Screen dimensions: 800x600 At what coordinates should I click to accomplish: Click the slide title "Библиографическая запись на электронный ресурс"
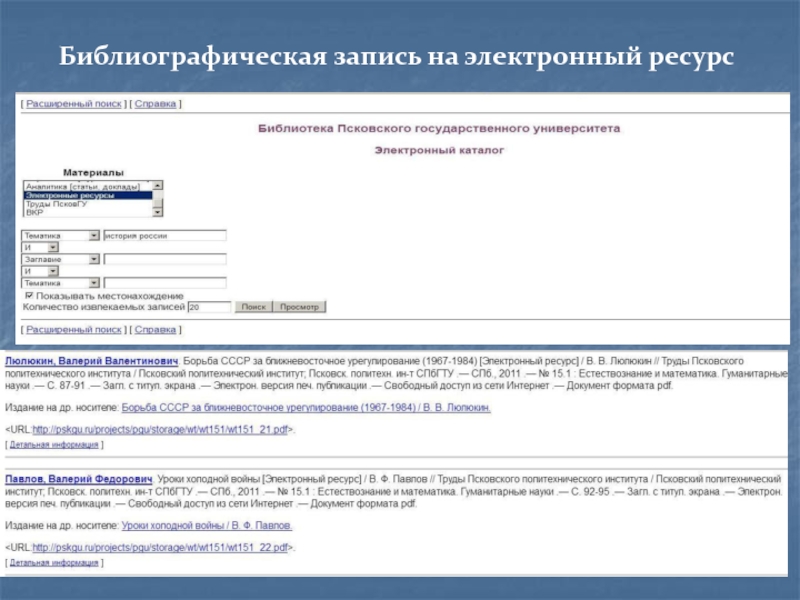tap(396, 56)
